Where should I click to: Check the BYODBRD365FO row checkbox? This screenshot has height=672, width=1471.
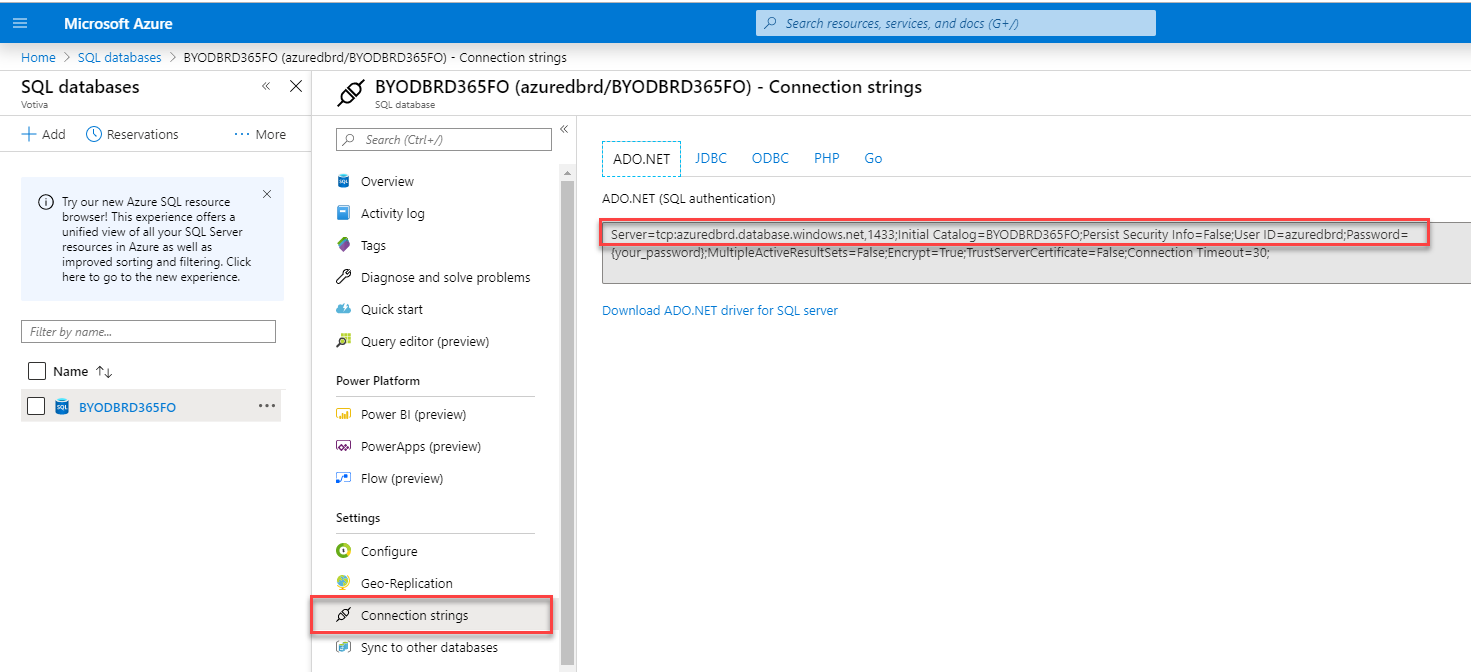click(36, 406)
